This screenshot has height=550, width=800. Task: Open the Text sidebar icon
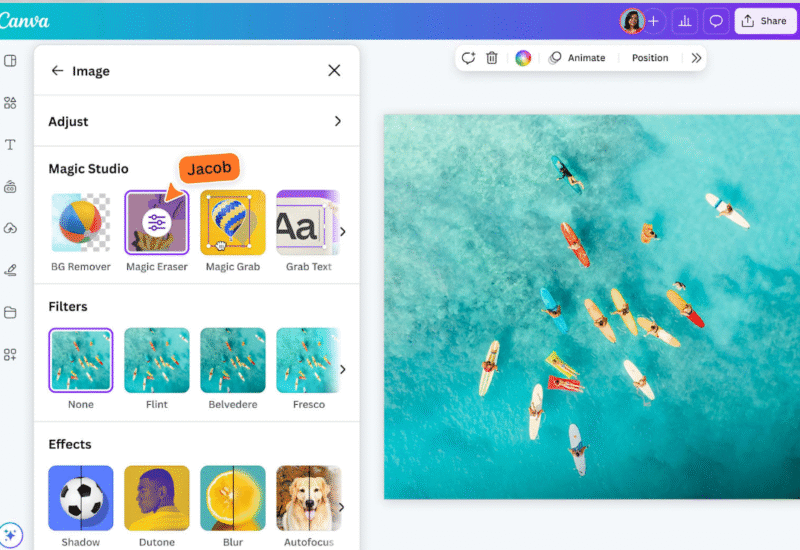(x=10, y=145)
